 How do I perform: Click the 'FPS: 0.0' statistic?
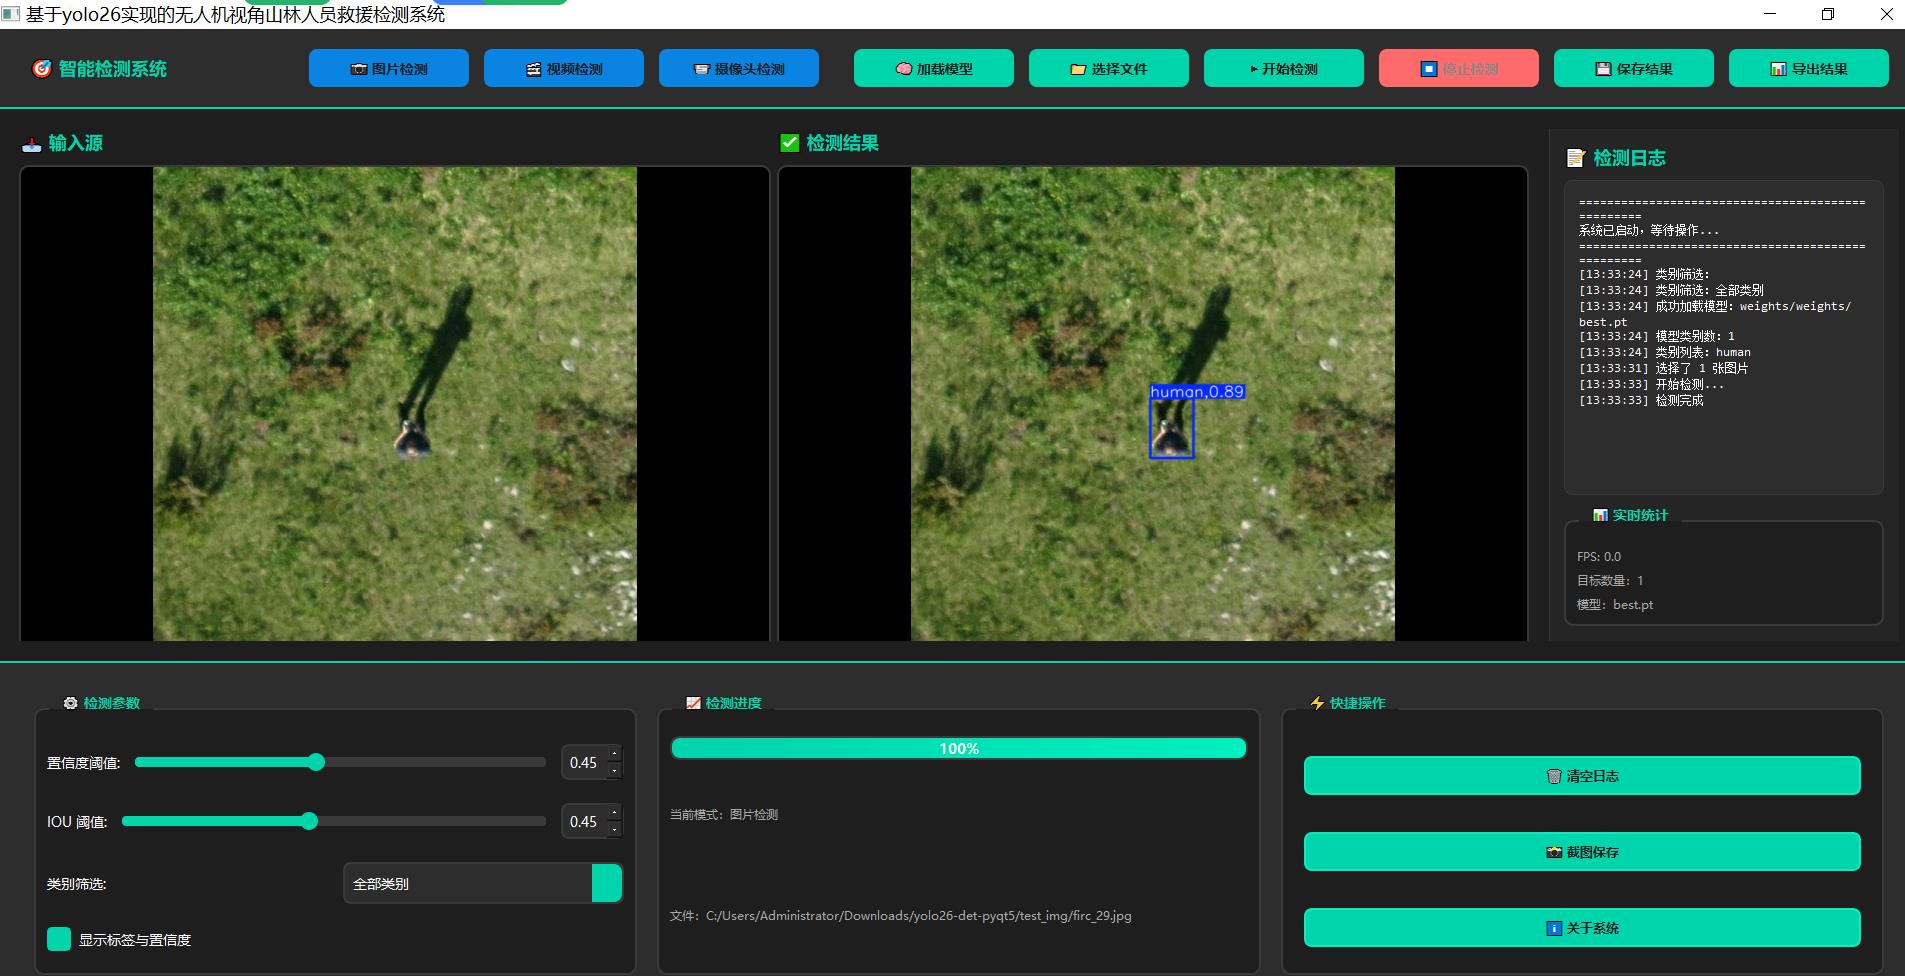(1599, 557)
